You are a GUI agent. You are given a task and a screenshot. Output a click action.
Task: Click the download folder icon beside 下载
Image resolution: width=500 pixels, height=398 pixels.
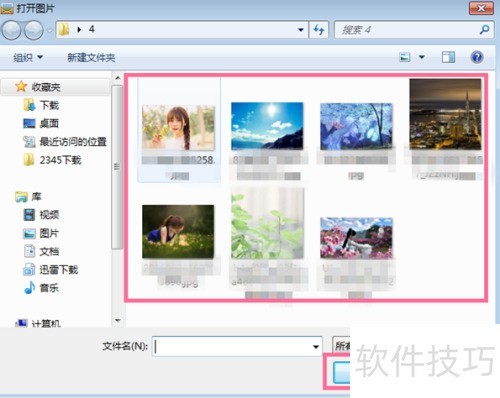[x=29, y=105]
